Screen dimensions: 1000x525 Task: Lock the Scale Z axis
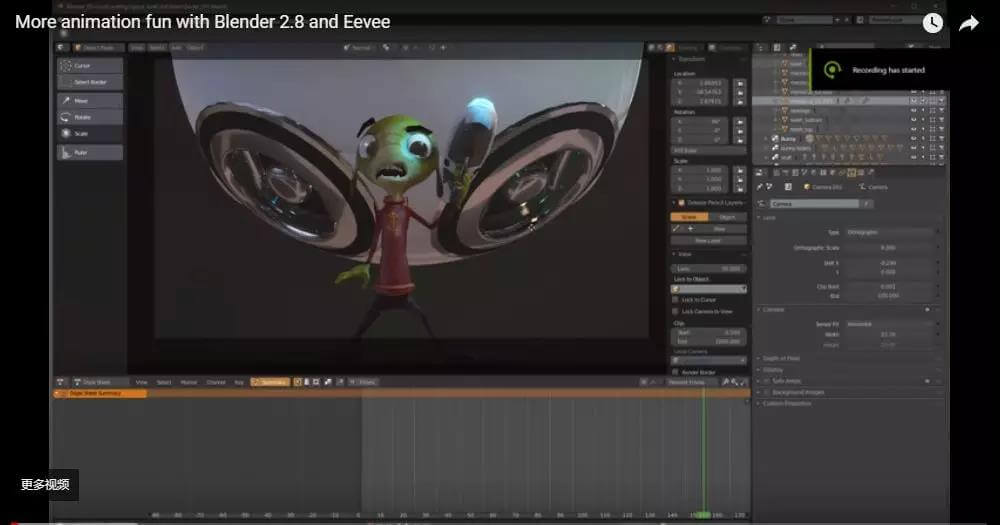(x=740, y=188)
